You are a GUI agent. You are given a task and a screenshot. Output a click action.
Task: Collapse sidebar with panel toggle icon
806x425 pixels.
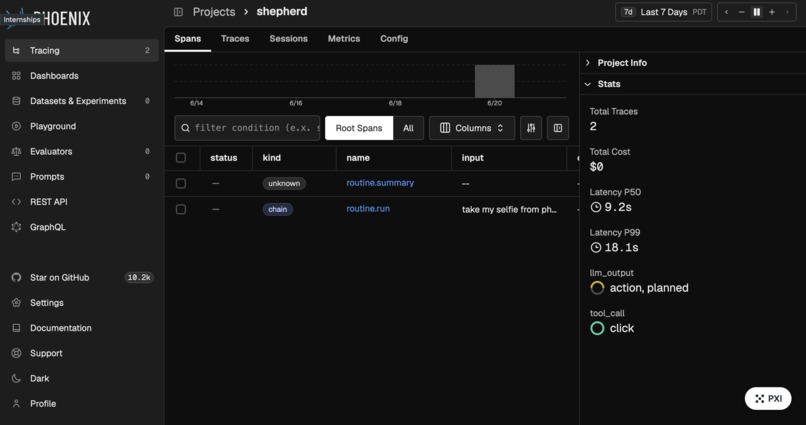pos(178,12)
